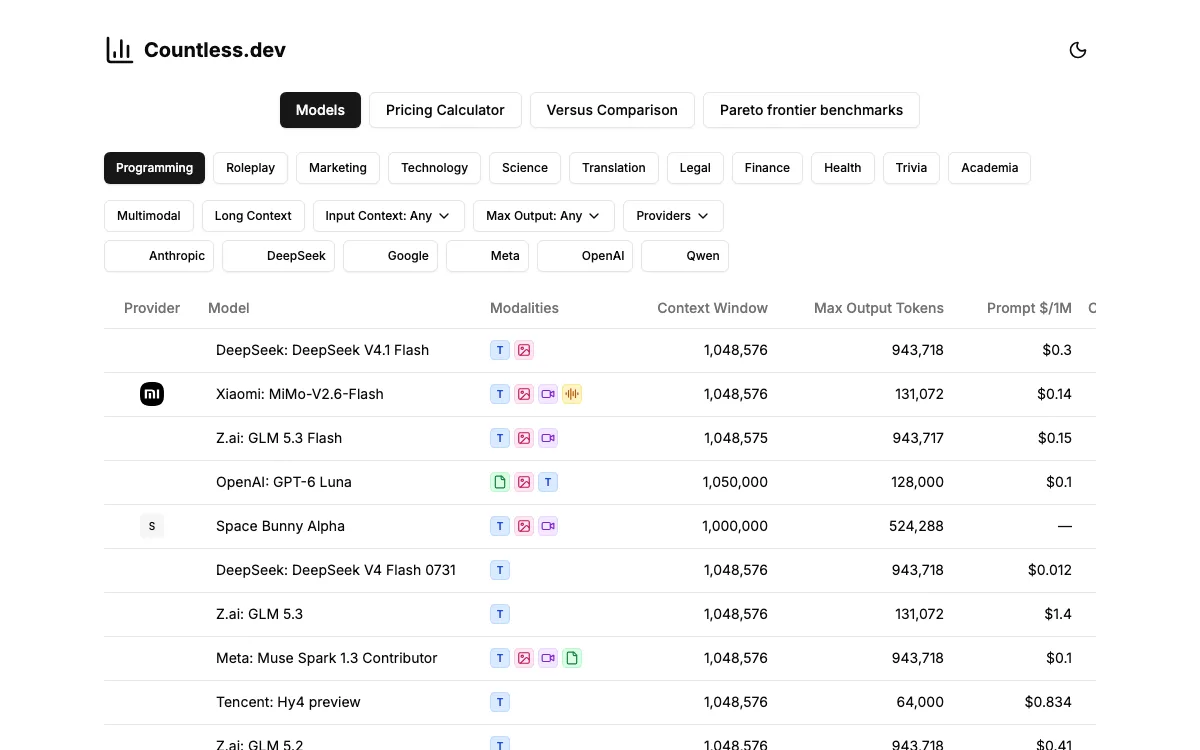This screenshot has height=750, width=1200.
Task: Click file modality icon for OpenAI GPT-6 Luna
Action: [500, 482]
